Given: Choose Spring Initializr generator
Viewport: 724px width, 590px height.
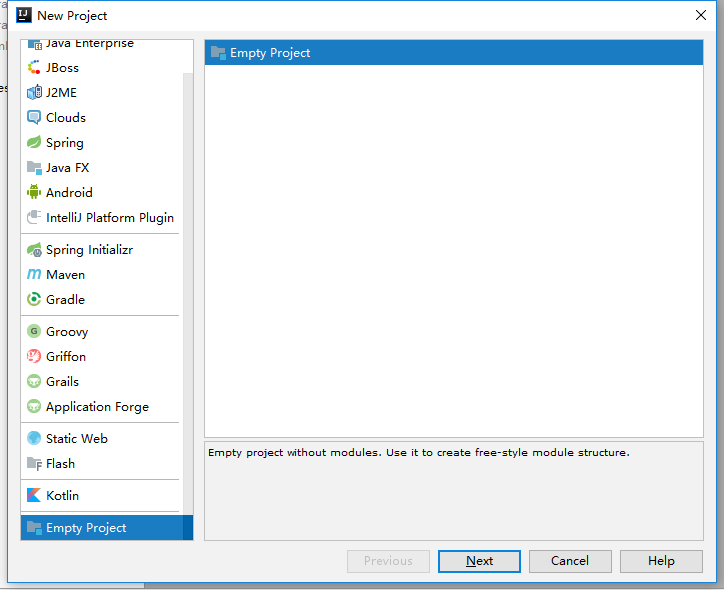Looking at the screenshot, I should coord(100,250).
